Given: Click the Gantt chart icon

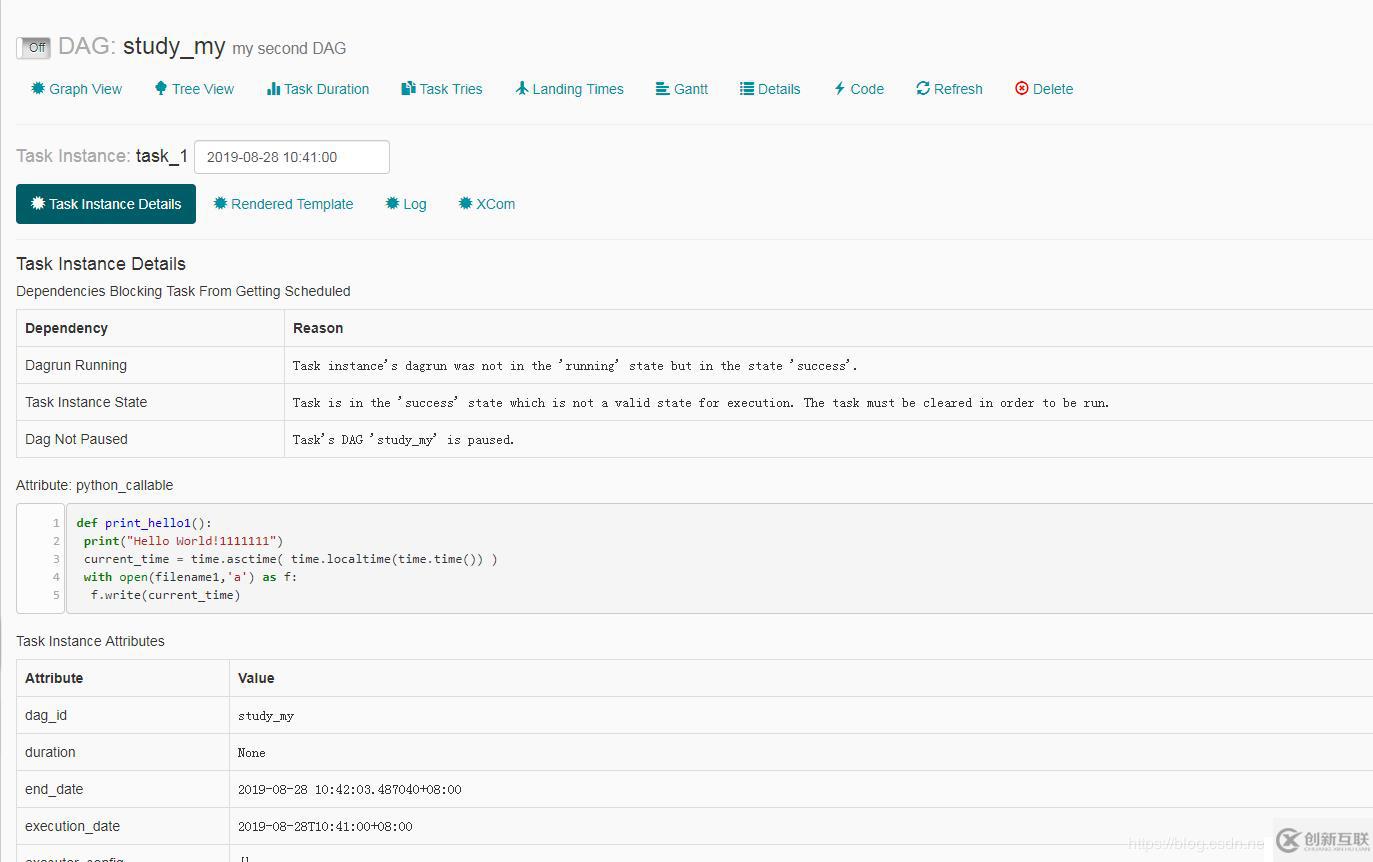Looking at the screenshot, I should pyautogui.click(x=662, y=88).
